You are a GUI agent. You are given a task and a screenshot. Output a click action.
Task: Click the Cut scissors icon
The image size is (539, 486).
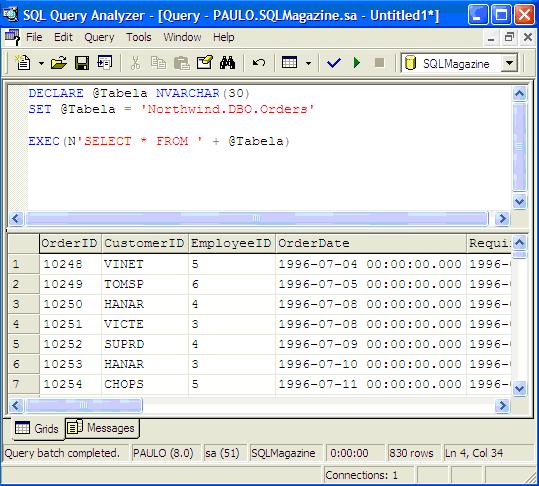click(x=135, y=63)
